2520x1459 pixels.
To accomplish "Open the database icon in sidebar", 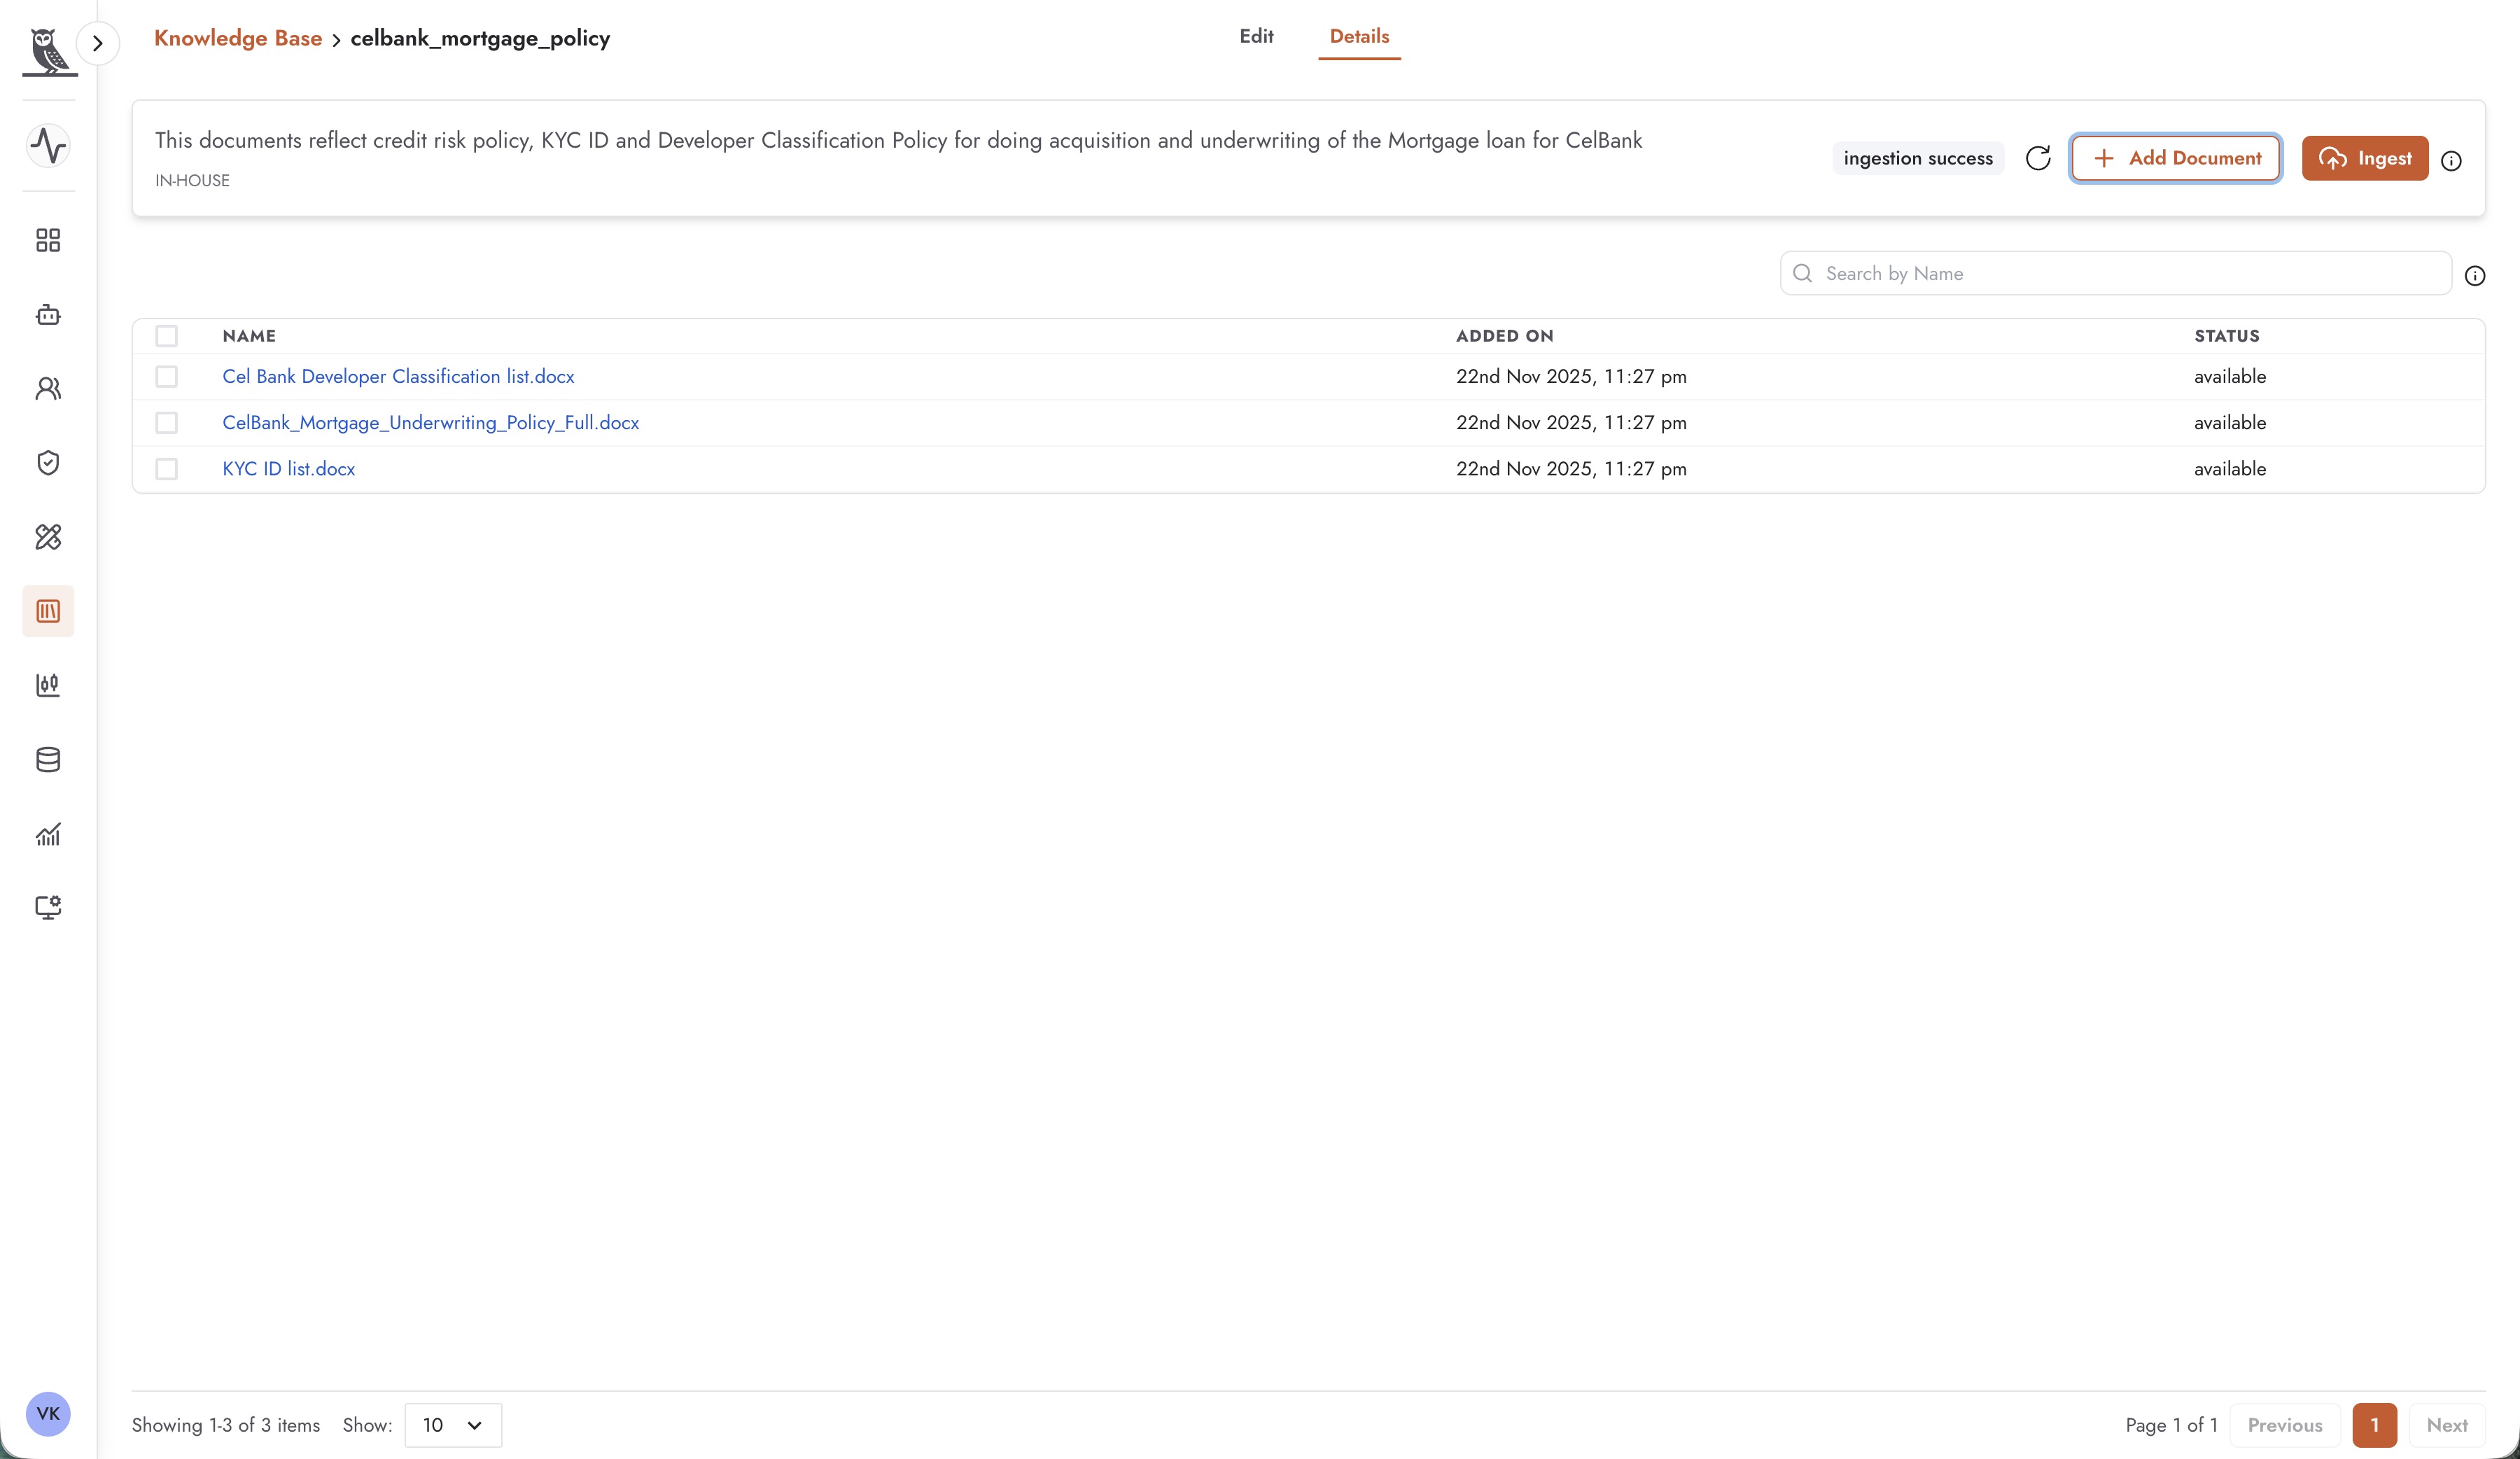I will 48,760.
